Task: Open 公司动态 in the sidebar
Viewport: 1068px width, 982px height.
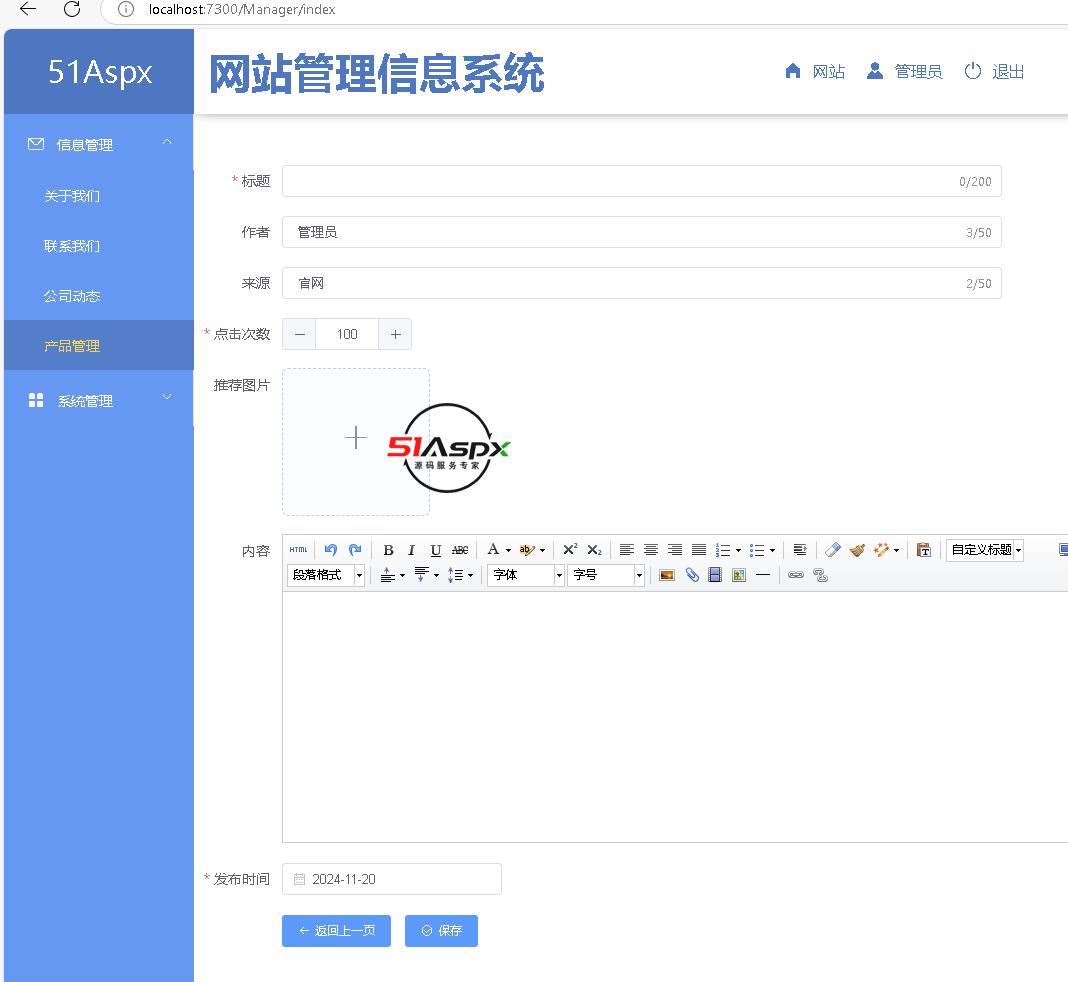Action: [x=72, y=296]
